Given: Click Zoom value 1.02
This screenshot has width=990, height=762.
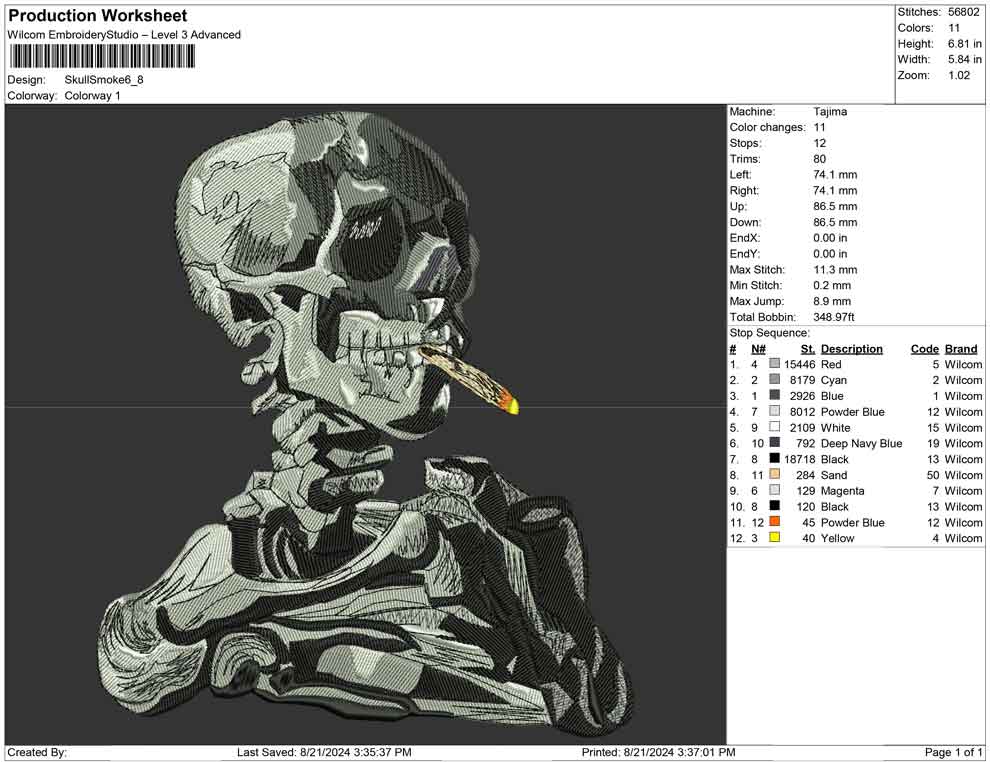Looking at the screenshot, I should tap(959, 75).
